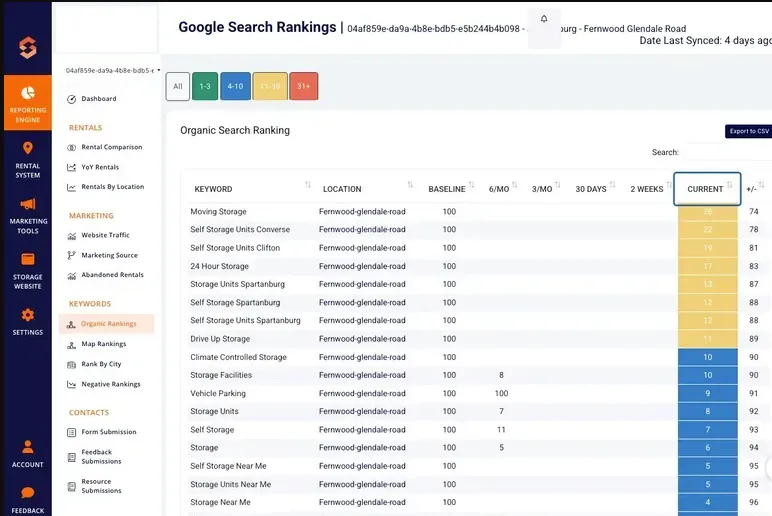The image size is (772, 516).
Task: Go to Website Traffic page
Action: click(x=105, y=235)
